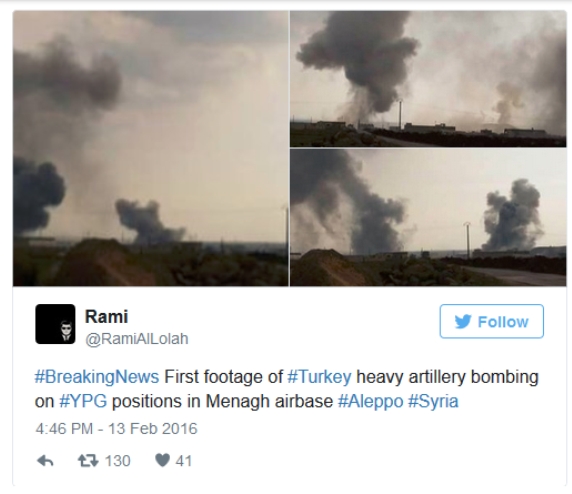Click Rami's profile avatar picture

(55, 324)
